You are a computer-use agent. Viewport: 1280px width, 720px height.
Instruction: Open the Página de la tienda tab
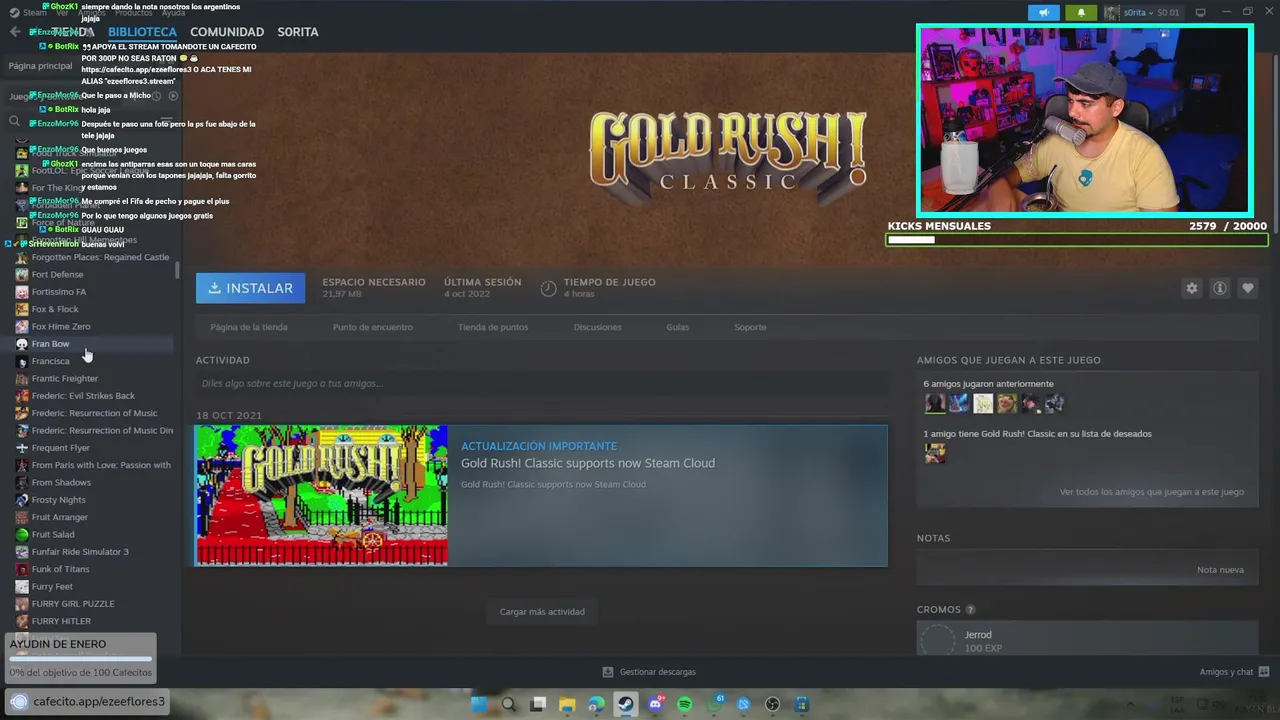249,327
